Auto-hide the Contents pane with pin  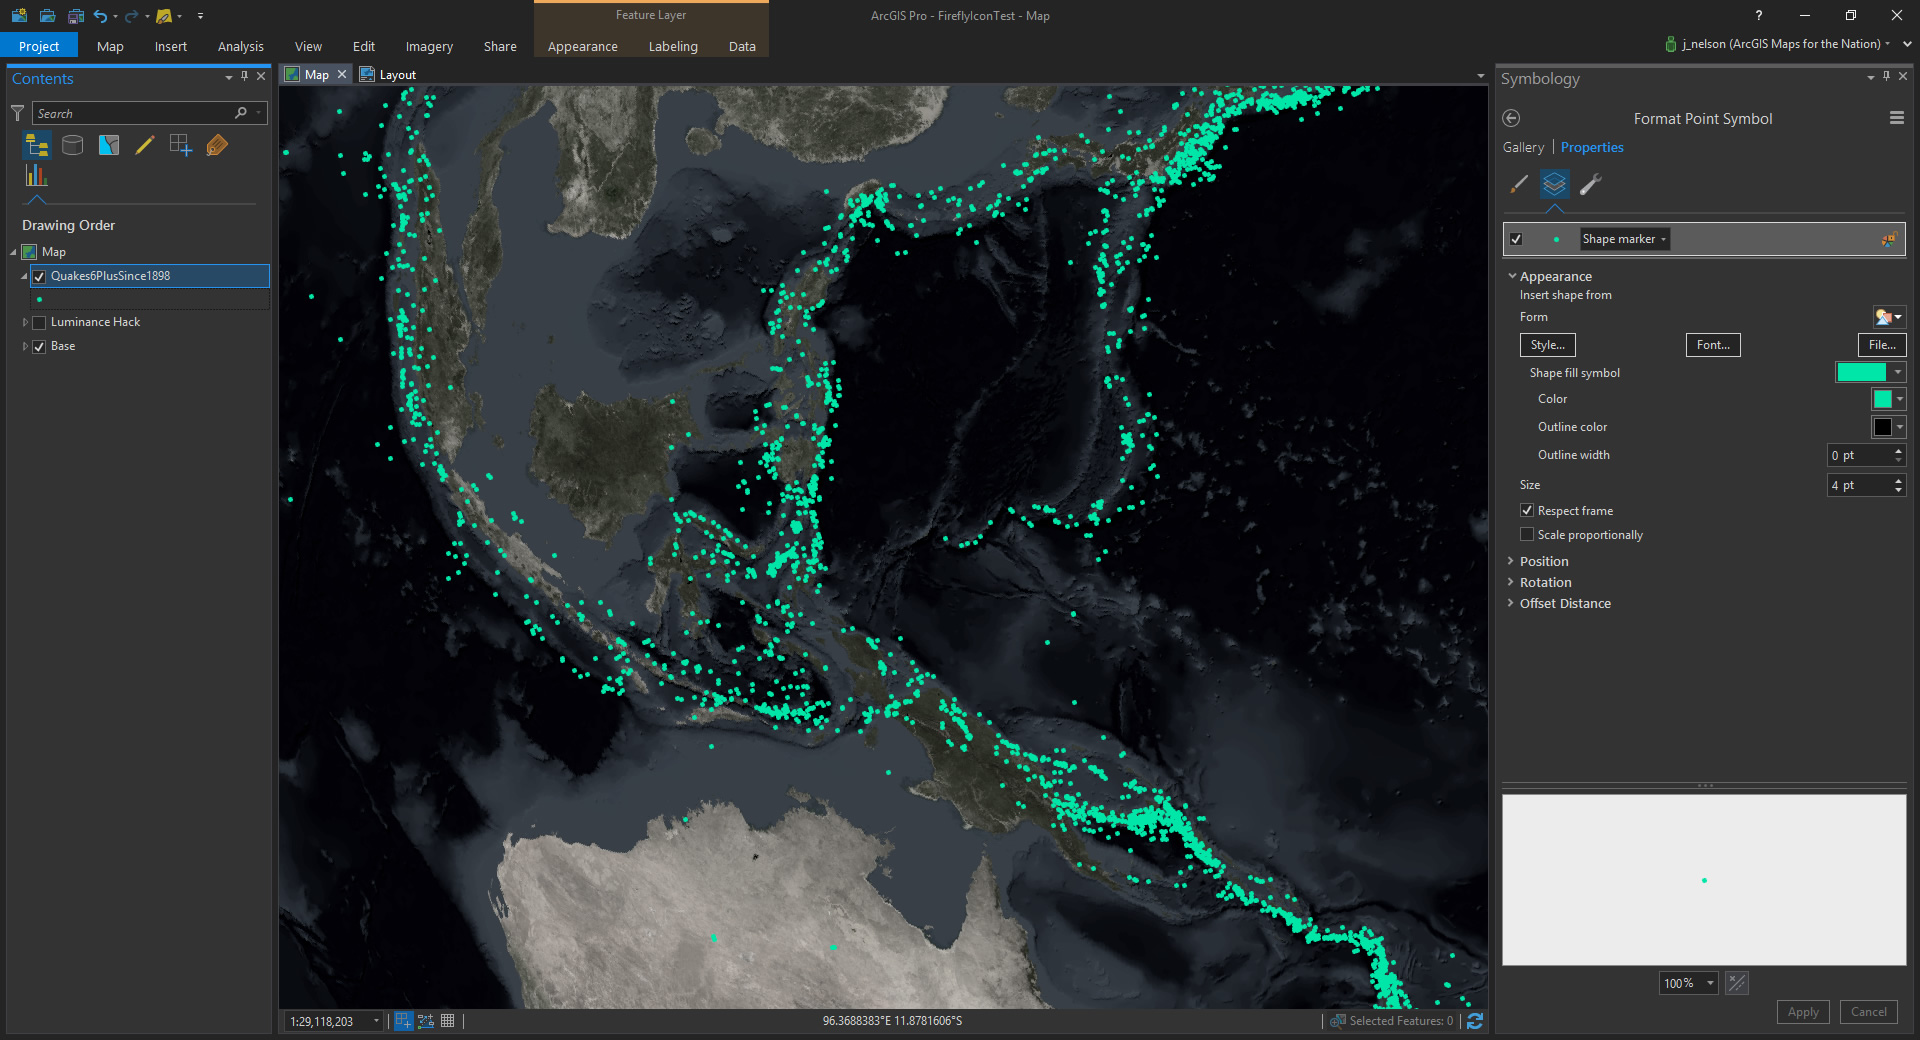tap(244, 76)
